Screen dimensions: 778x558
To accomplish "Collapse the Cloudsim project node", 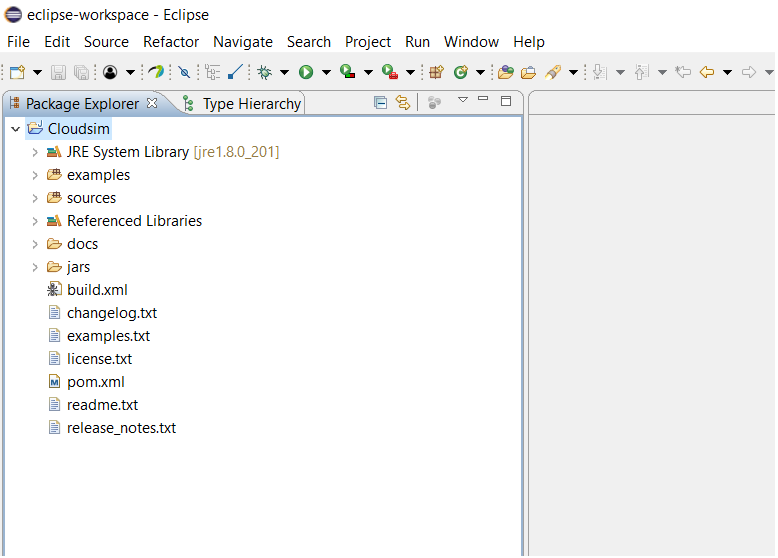I will [x=15, y=129].
